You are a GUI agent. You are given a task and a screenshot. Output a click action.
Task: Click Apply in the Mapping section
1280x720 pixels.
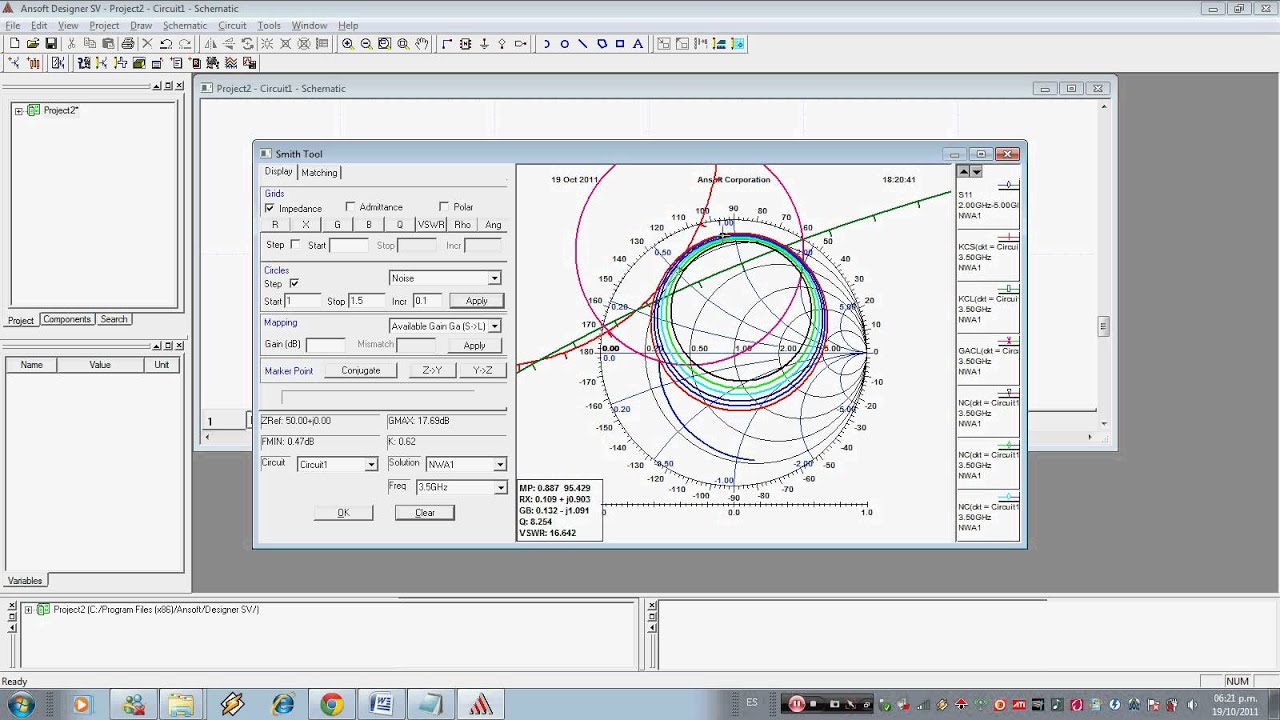pos(474,345)
